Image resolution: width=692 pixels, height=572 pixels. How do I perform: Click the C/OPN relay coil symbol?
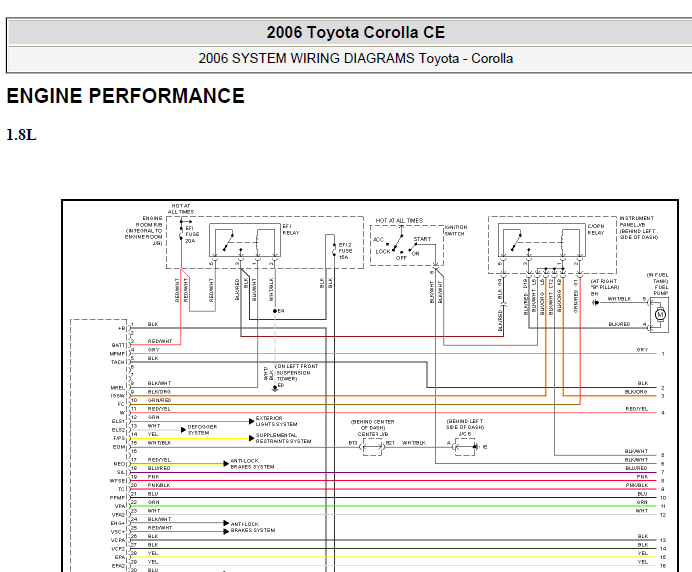(563, 241)
